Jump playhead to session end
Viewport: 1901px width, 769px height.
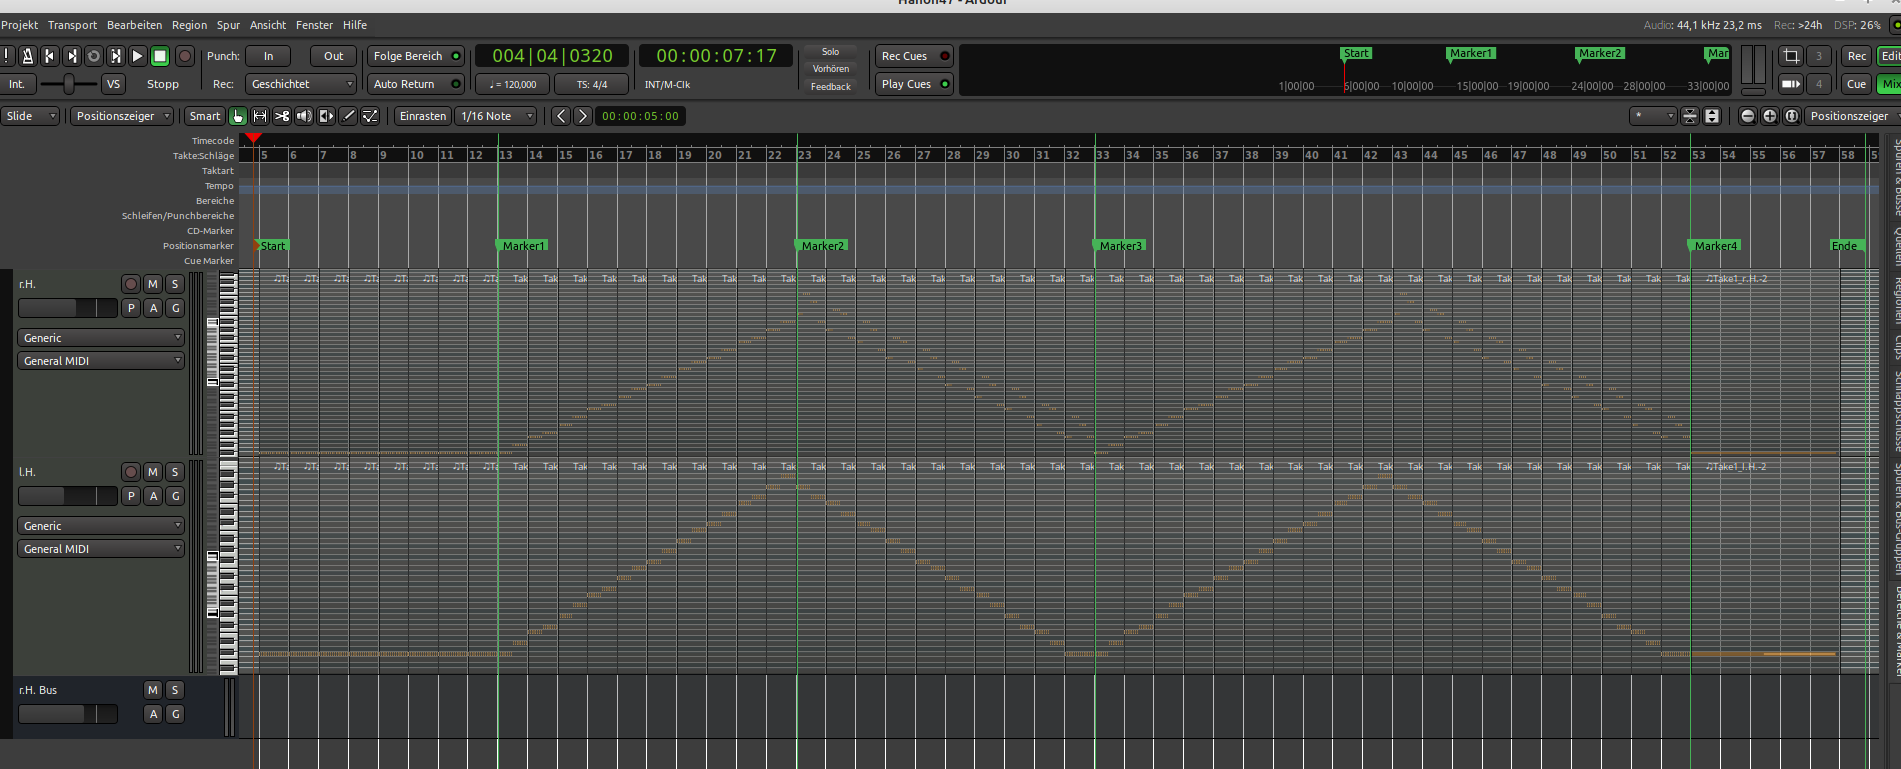(72, 56)
